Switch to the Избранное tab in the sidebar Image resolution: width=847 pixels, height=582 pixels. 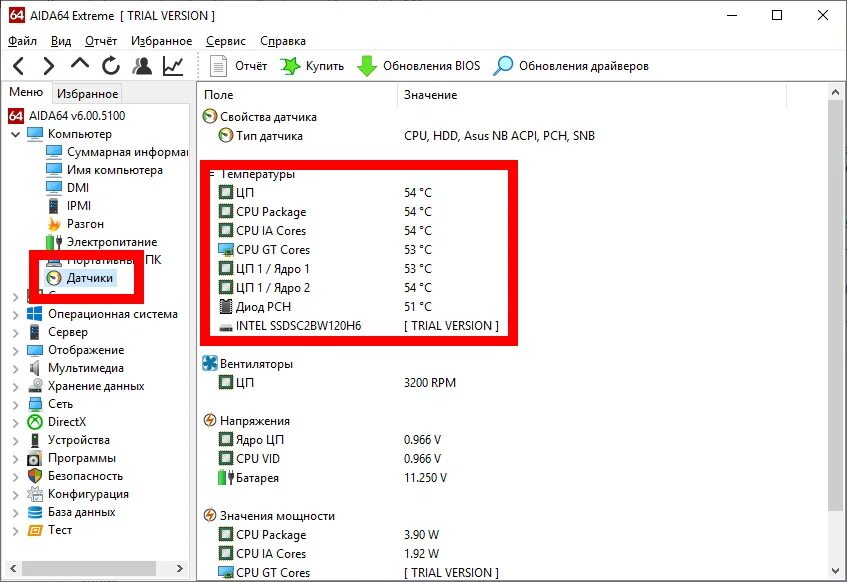(x=88, y=94)
